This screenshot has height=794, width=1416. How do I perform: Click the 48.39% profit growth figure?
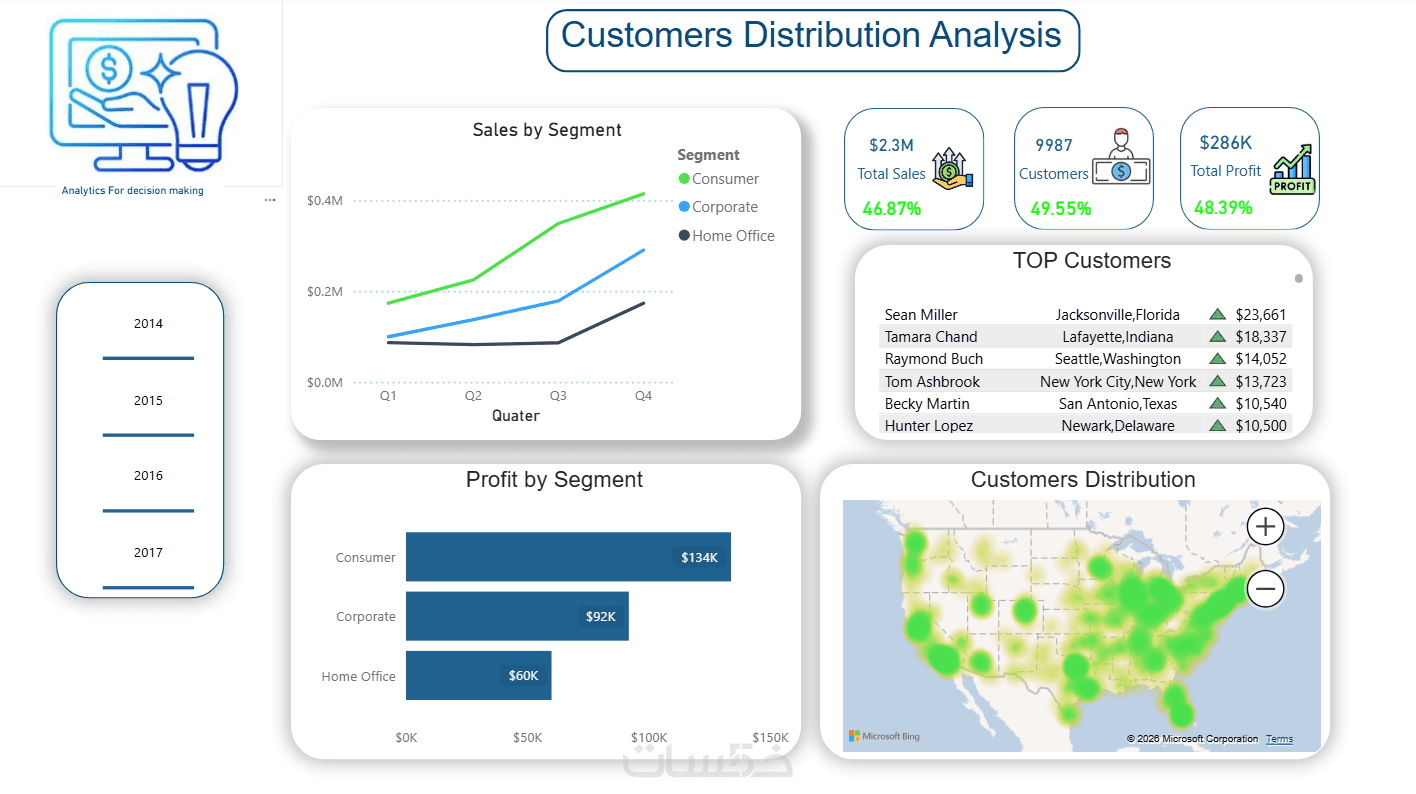pyautogui.click(x=1223, y=208)
